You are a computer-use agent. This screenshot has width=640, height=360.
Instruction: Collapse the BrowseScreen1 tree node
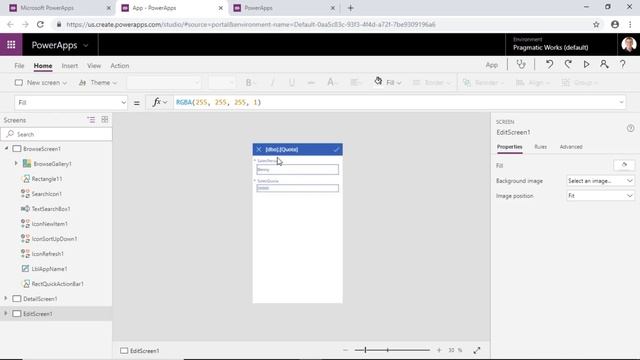[x=6, y=149]
